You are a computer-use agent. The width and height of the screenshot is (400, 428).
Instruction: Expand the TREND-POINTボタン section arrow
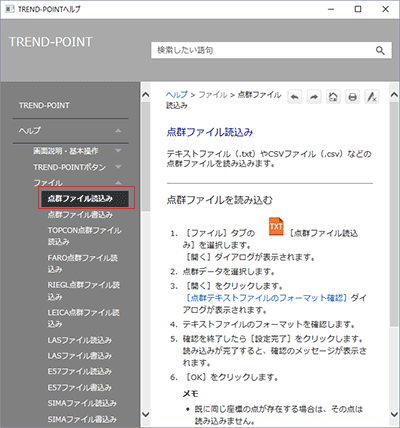coord(118,166)
